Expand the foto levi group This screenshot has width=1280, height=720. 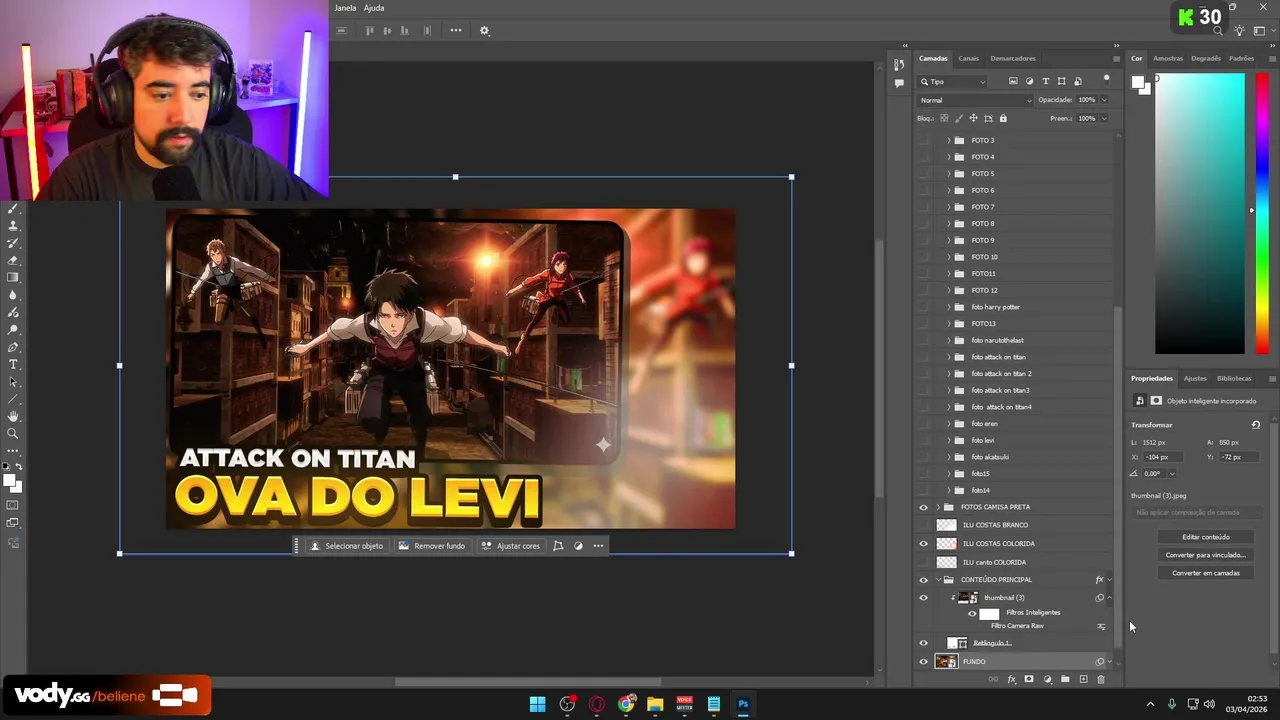(x=948, y=440)
